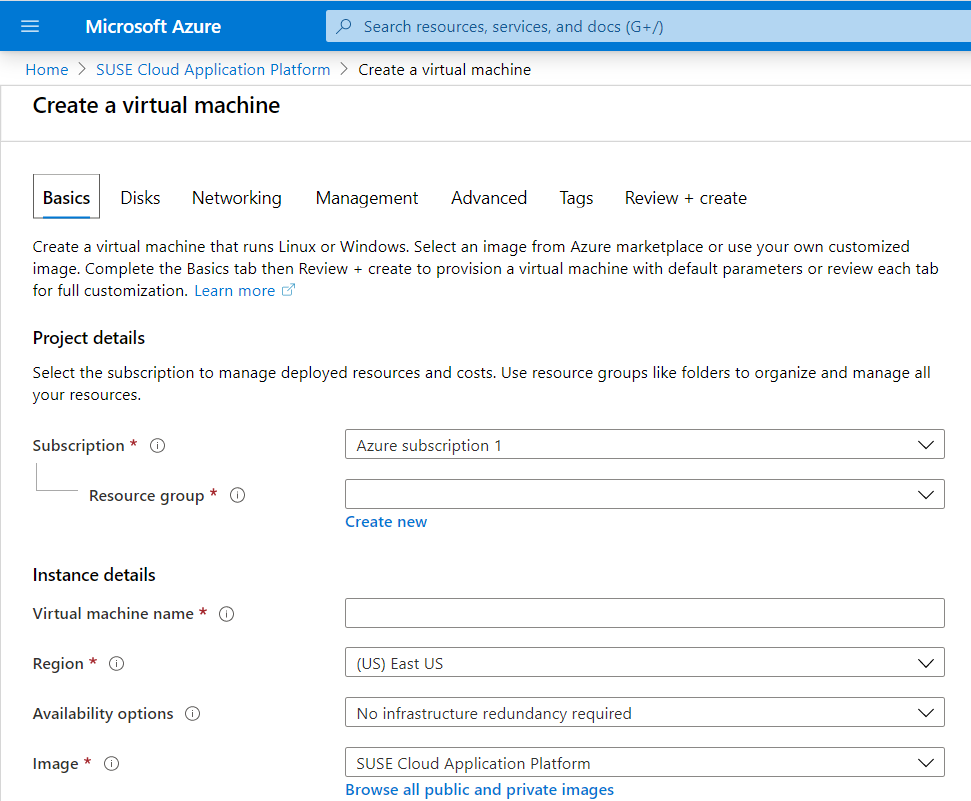Click Browse all public and private images
971x801 pixels.
[x=479, y=790]
